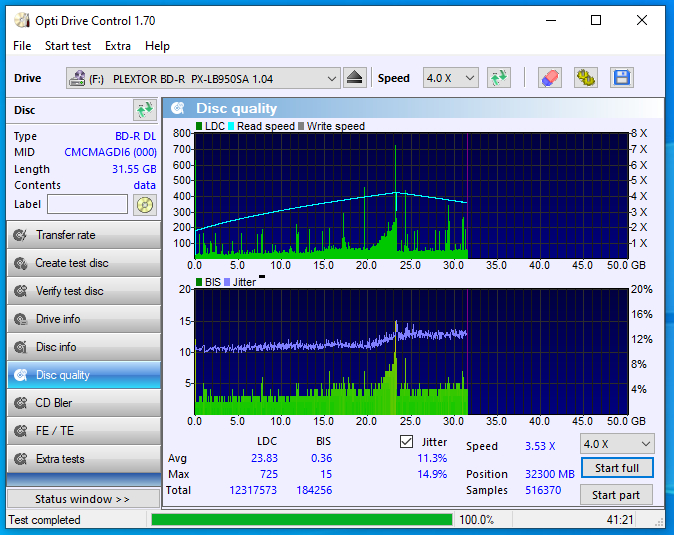Click the BIS total value 184256
The image size is (674, 535).
[314, 490]
